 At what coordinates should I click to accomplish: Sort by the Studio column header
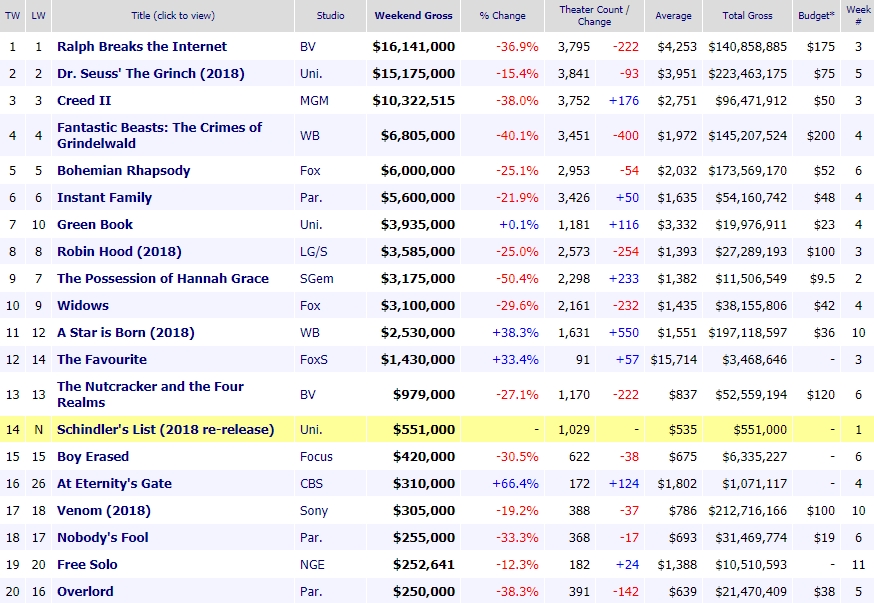pos(331,16)
